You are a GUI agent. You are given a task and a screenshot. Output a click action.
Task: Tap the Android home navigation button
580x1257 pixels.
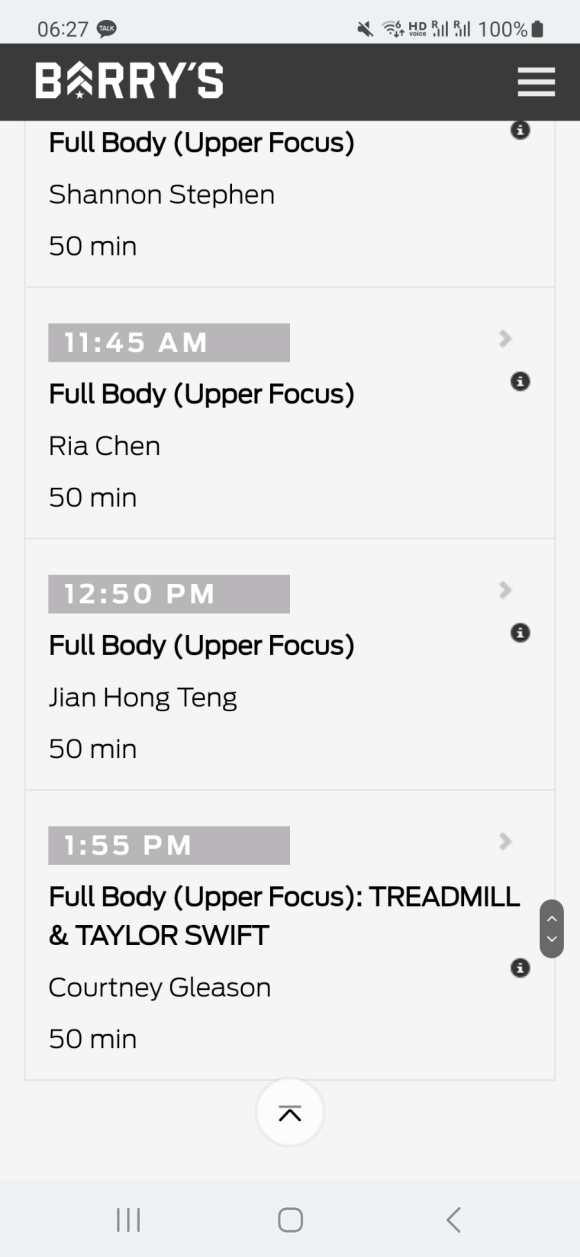[x=290, y=1219]
